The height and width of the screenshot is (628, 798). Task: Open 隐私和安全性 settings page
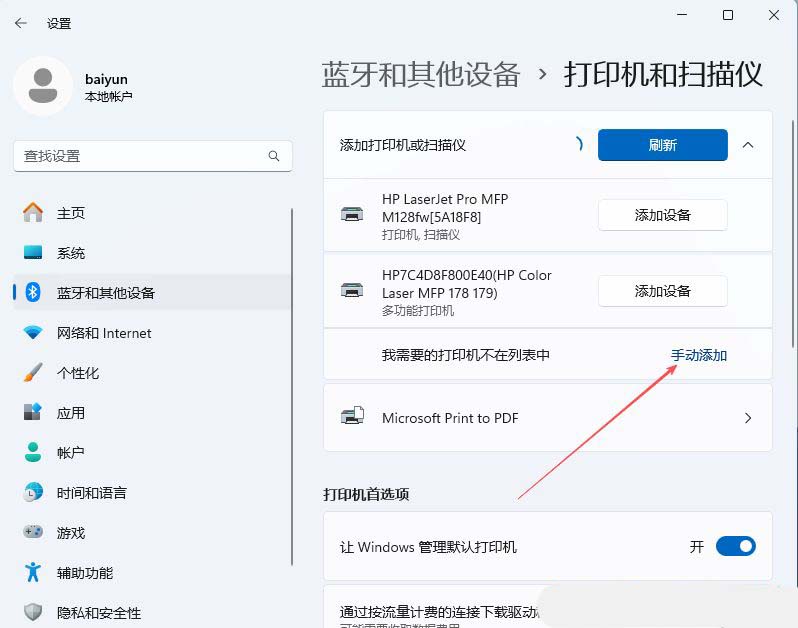click(x=152, y=612)
